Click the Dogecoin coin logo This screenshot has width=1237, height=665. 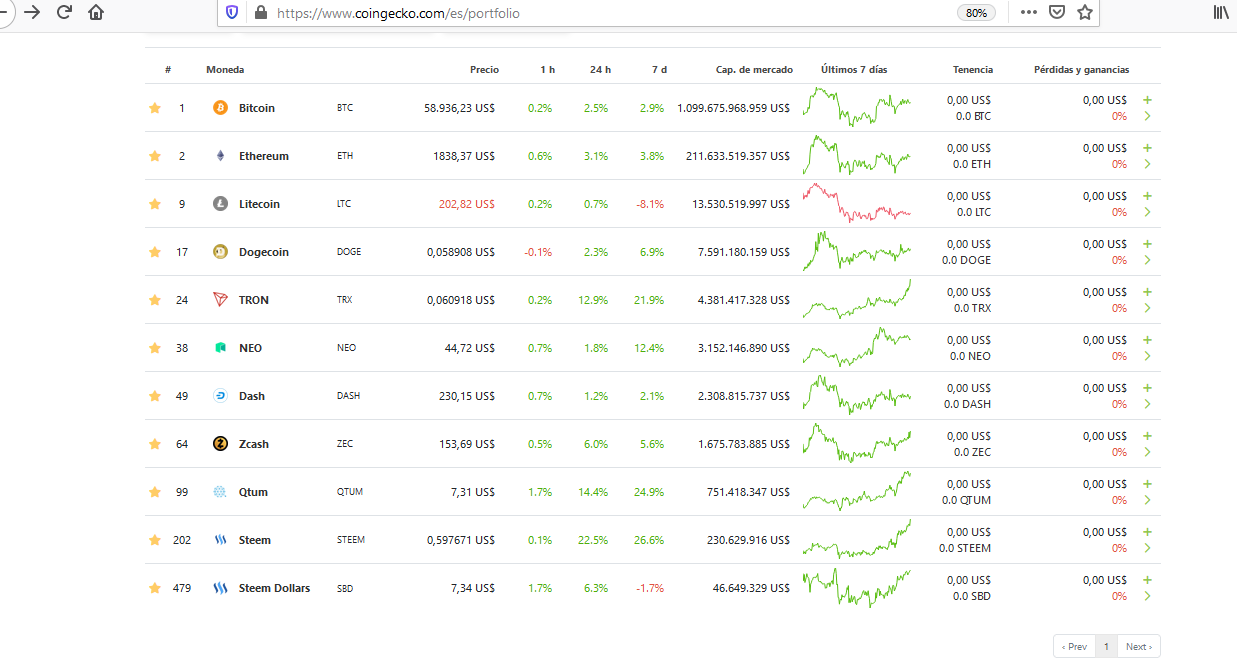pos(220,252)
